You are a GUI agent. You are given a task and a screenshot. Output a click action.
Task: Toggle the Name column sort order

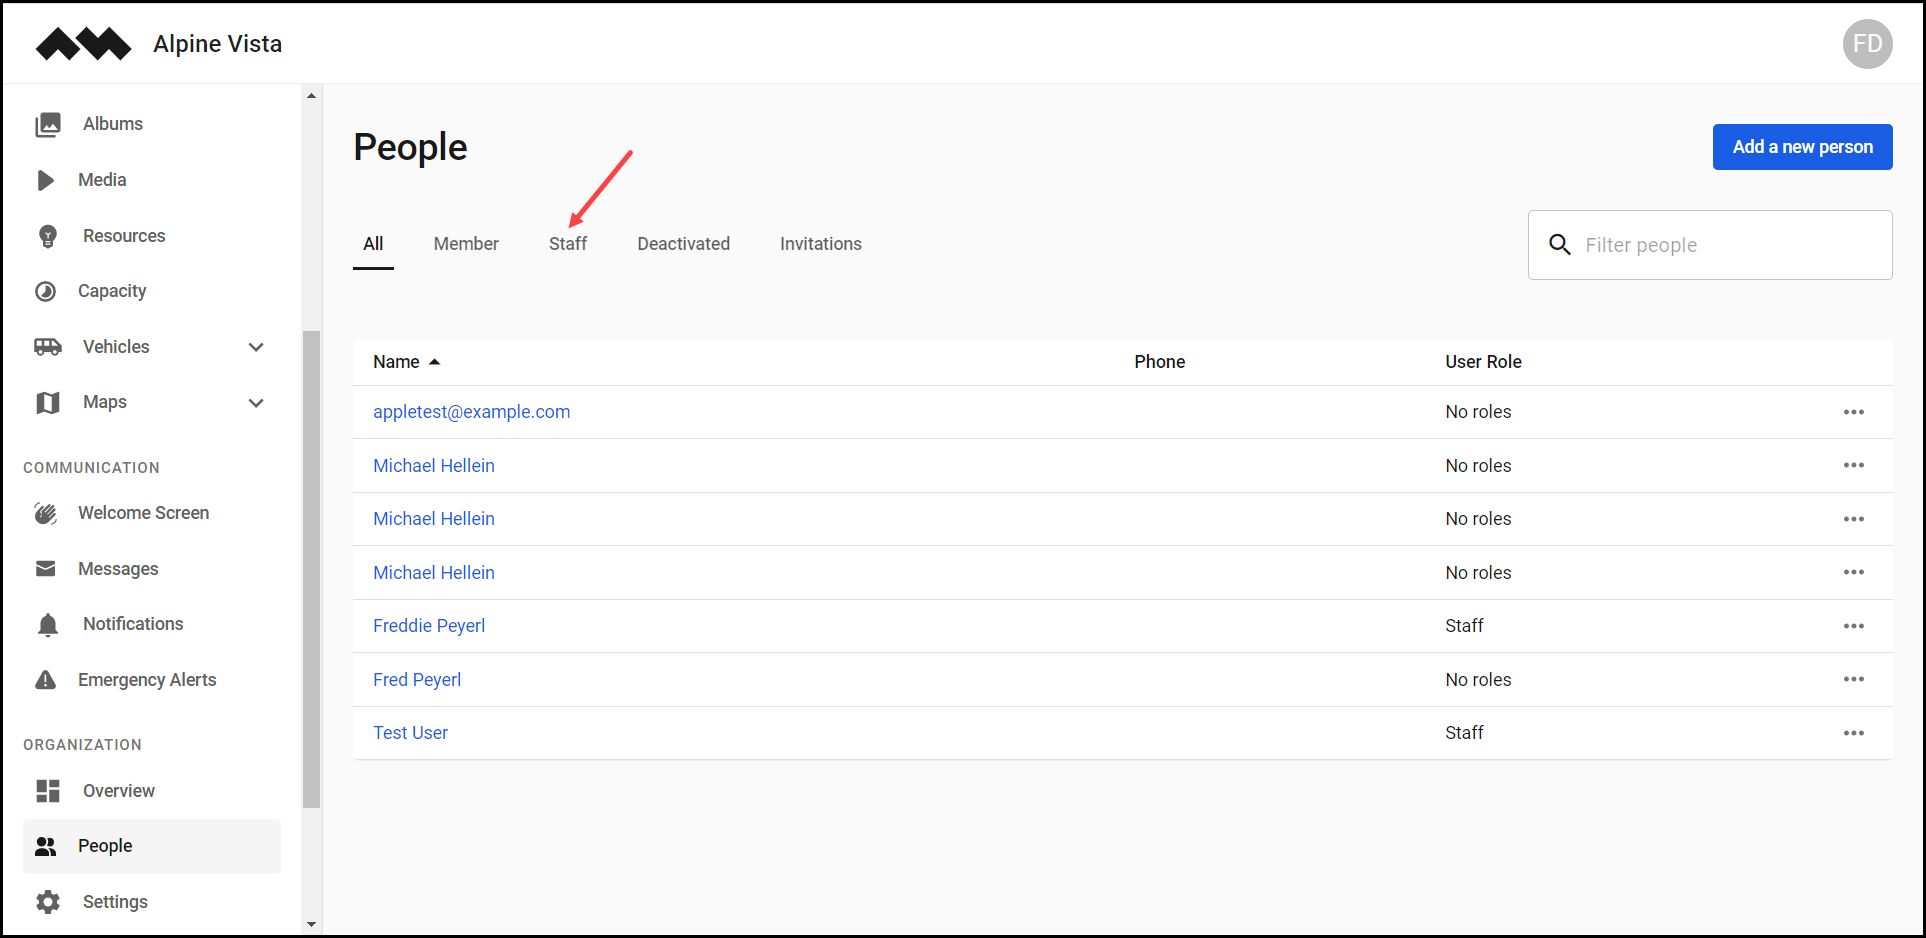(x=406, y=361)
